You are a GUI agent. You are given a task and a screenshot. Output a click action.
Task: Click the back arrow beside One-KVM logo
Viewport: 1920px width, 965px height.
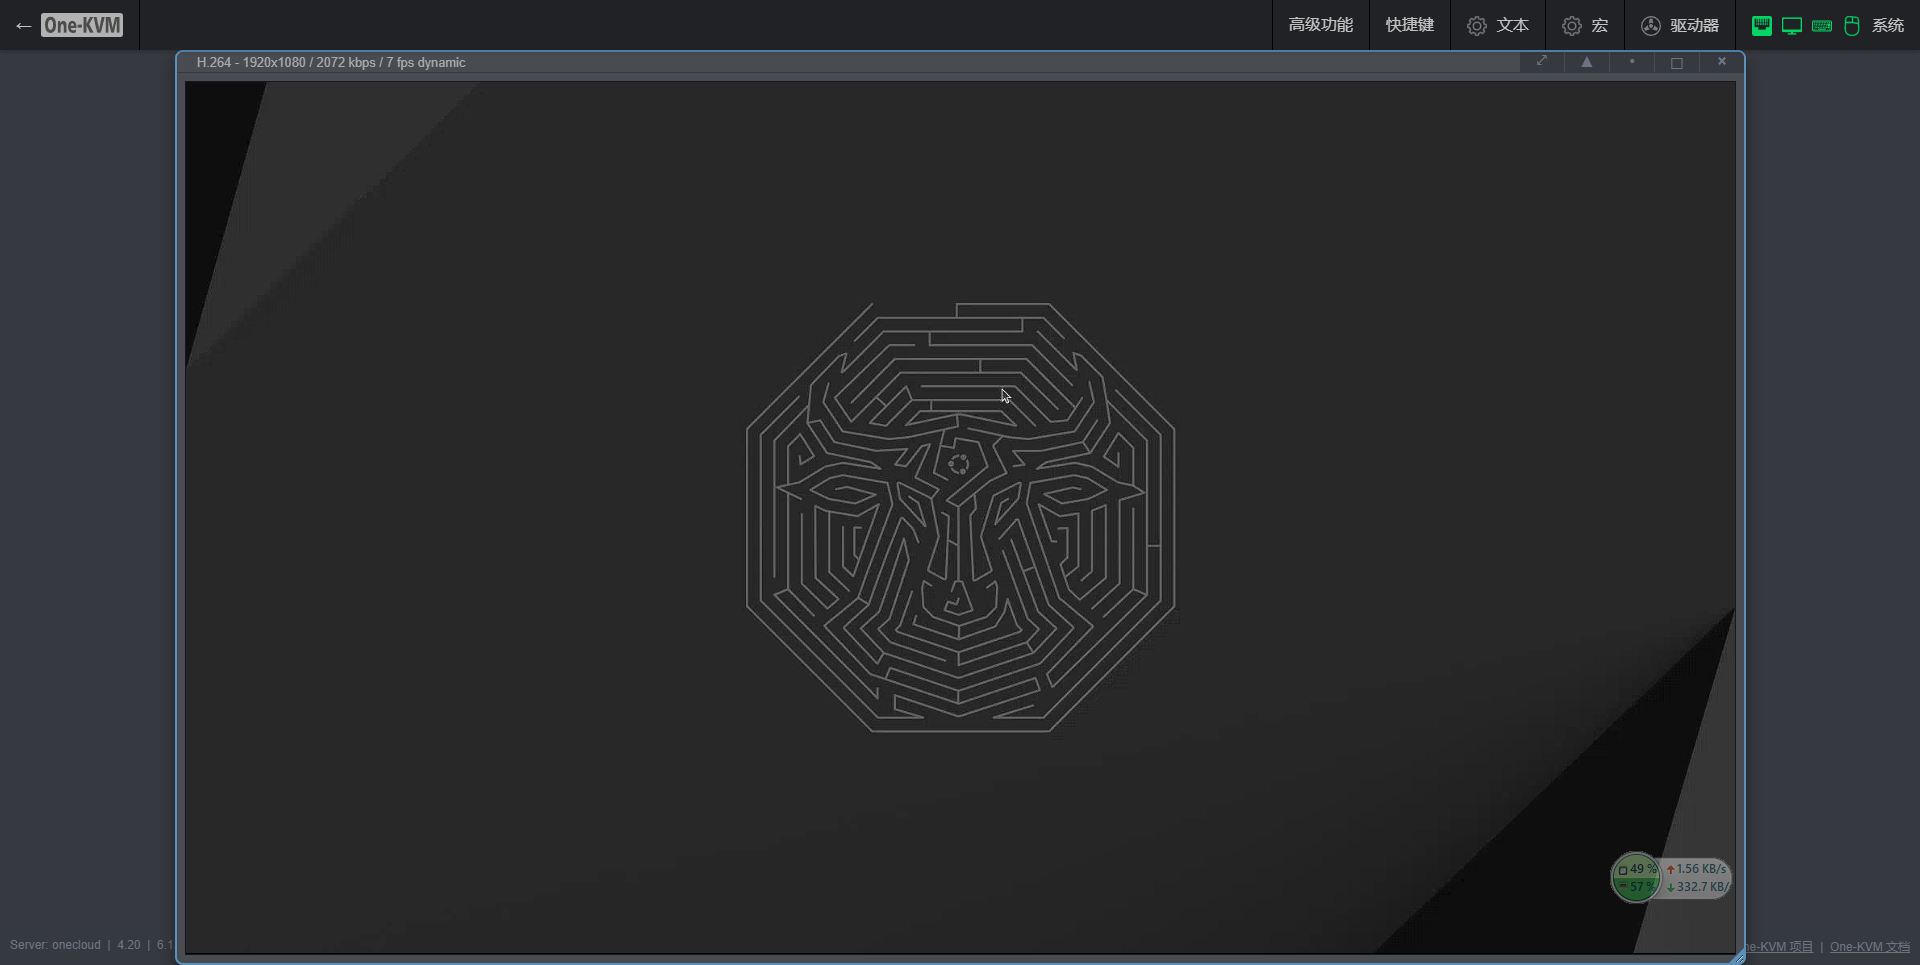(23, 26)
